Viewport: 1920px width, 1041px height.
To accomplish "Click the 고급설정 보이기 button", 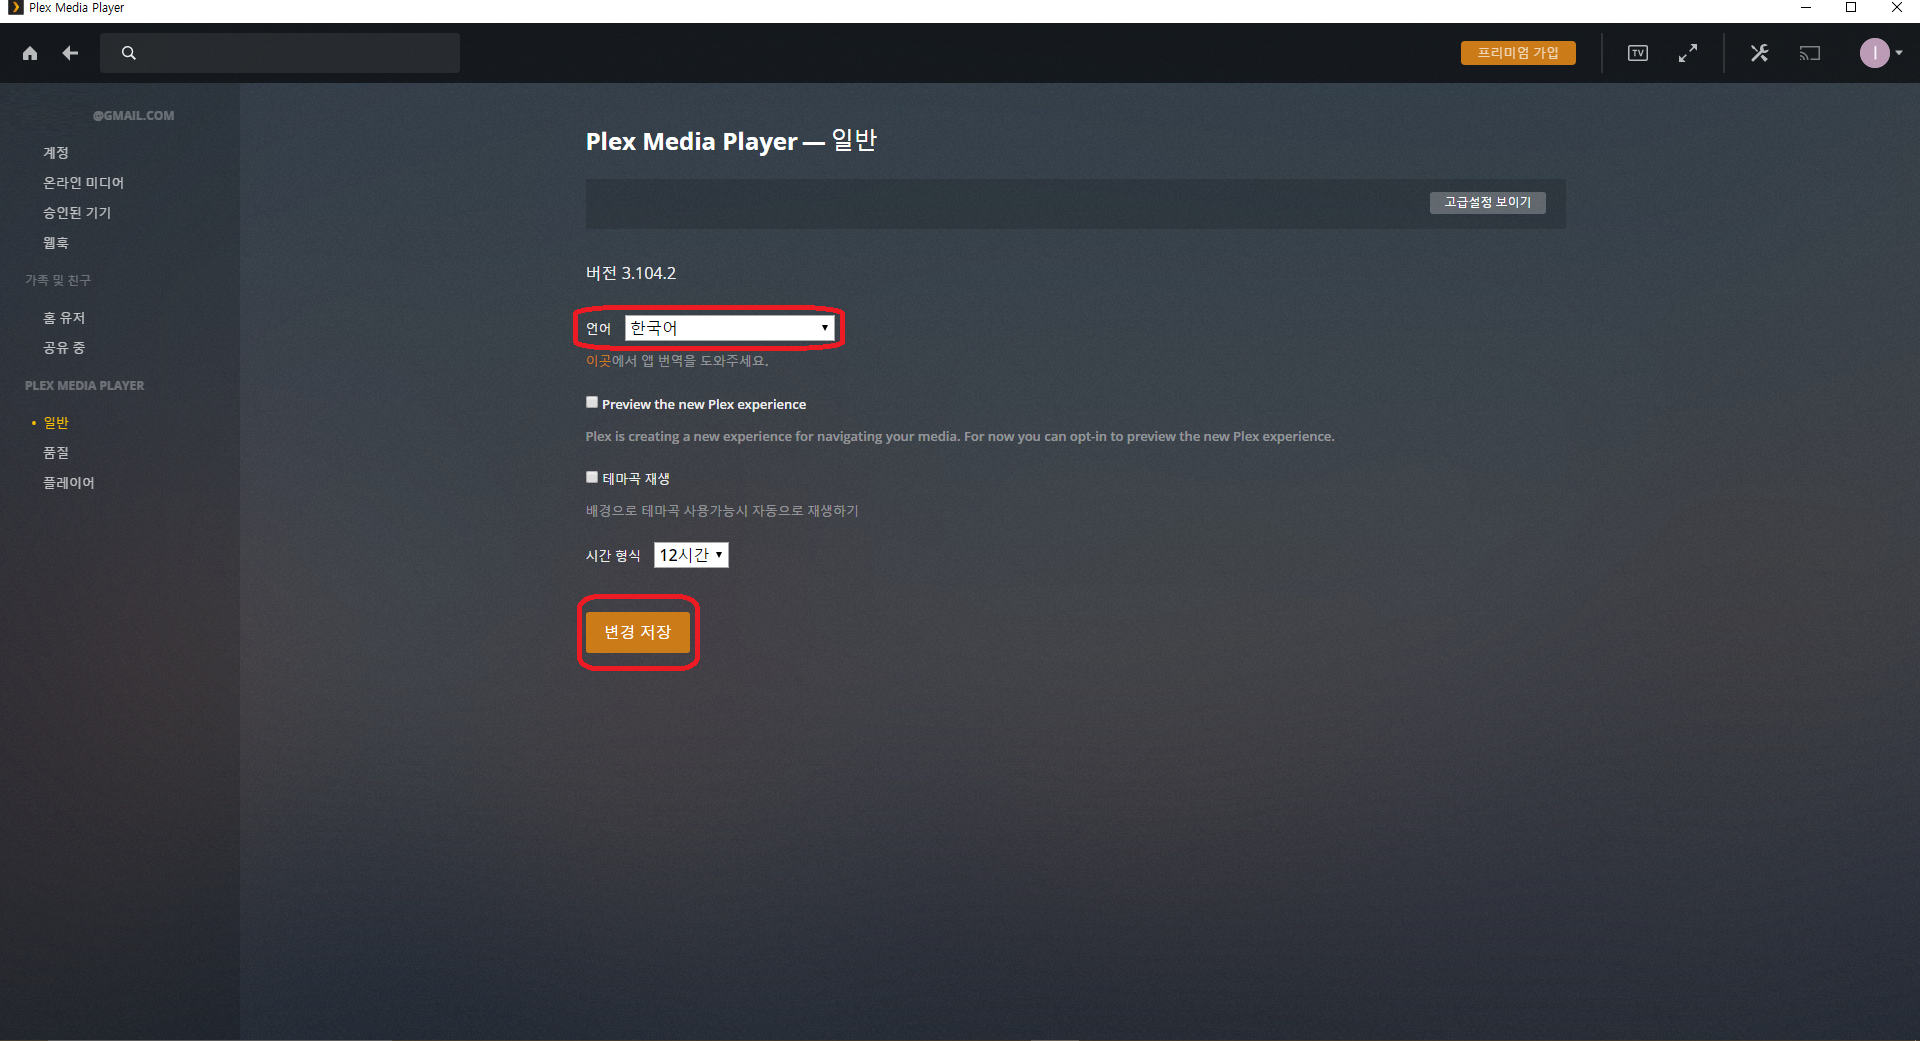I will click(1487, 202).
